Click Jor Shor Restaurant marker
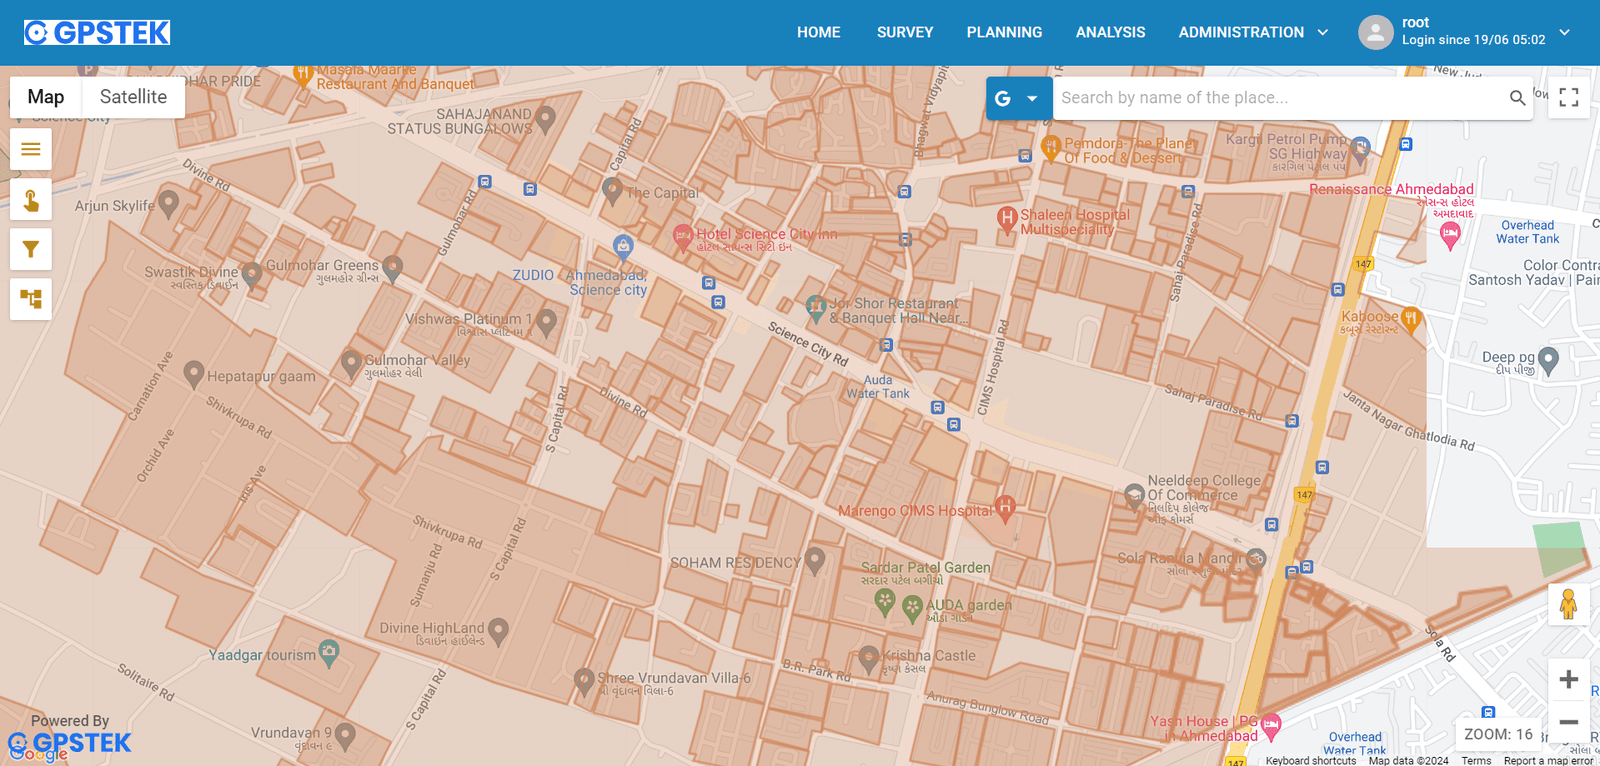1600x766 pixels. [816, 307]
